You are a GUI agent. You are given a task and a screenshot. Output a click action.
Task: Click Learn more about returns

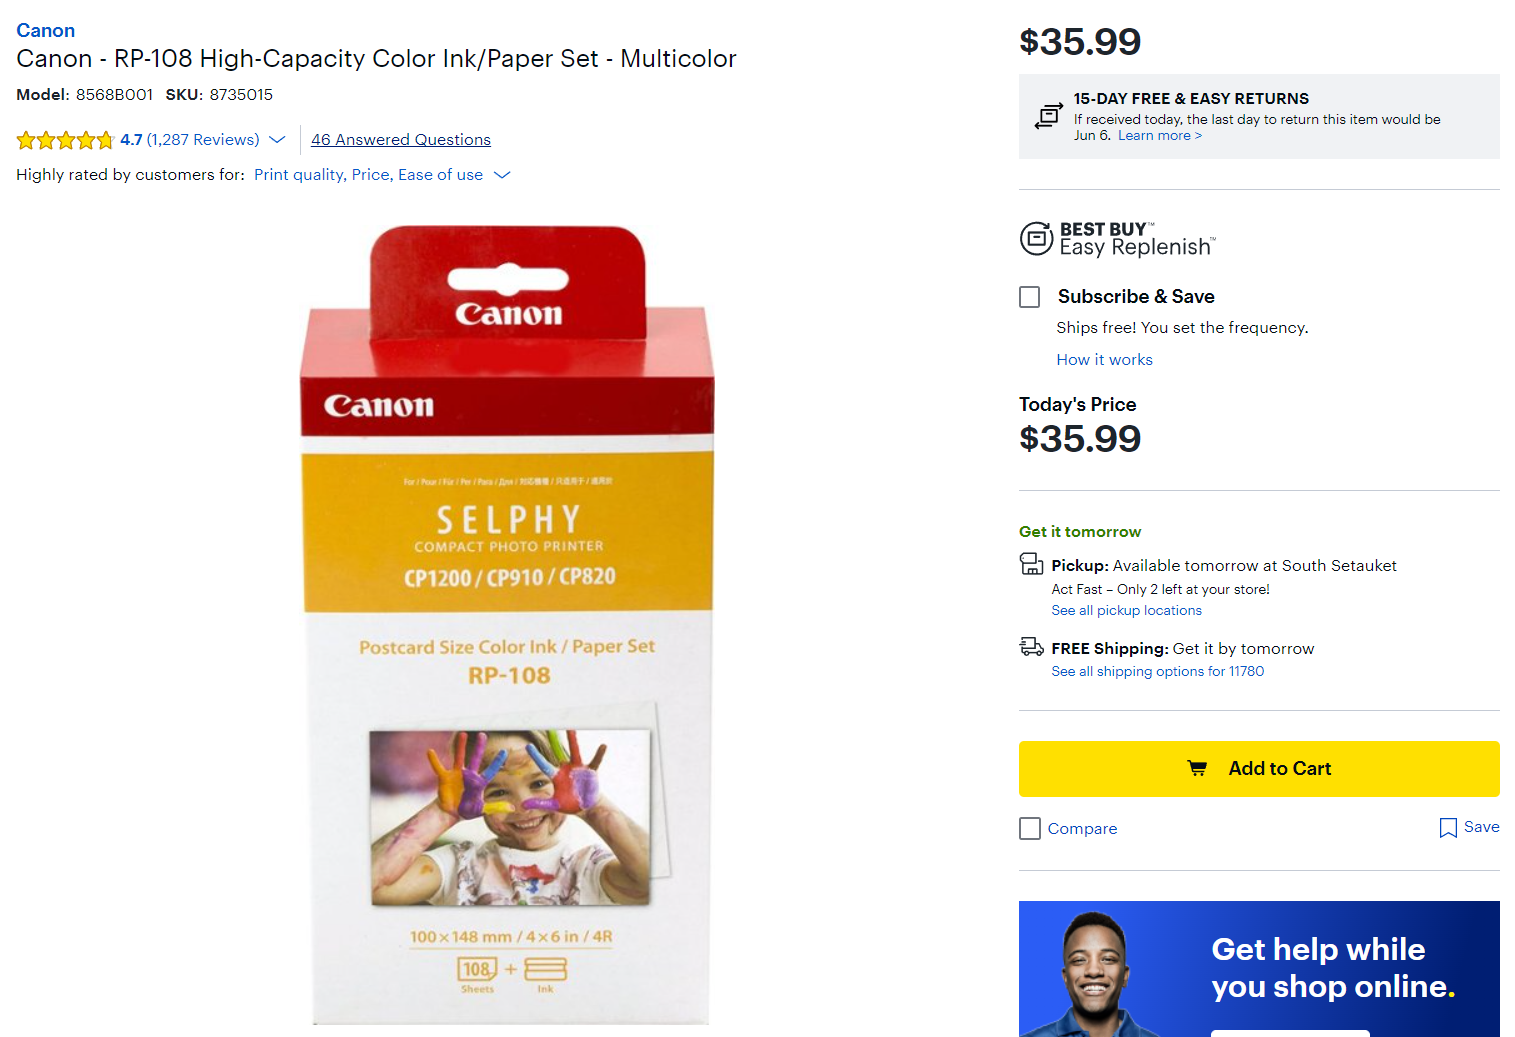[x=1159, y=136]
